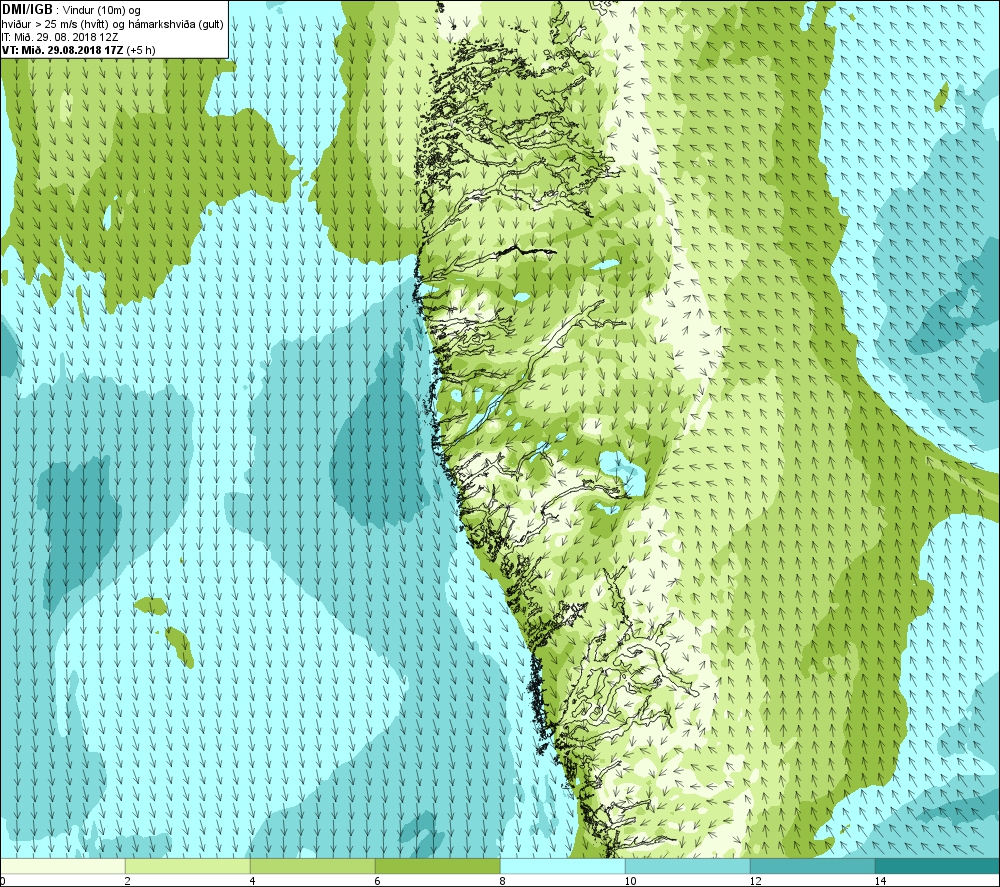
Task: Click the '10' label on the wind scale
Action: [x=630, y=881]
